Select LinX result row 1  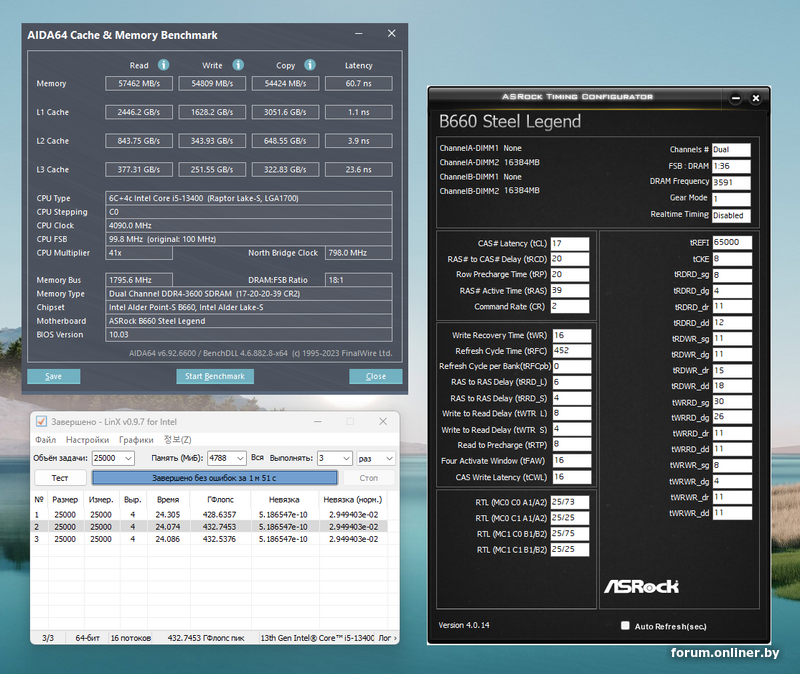[209, 514]
